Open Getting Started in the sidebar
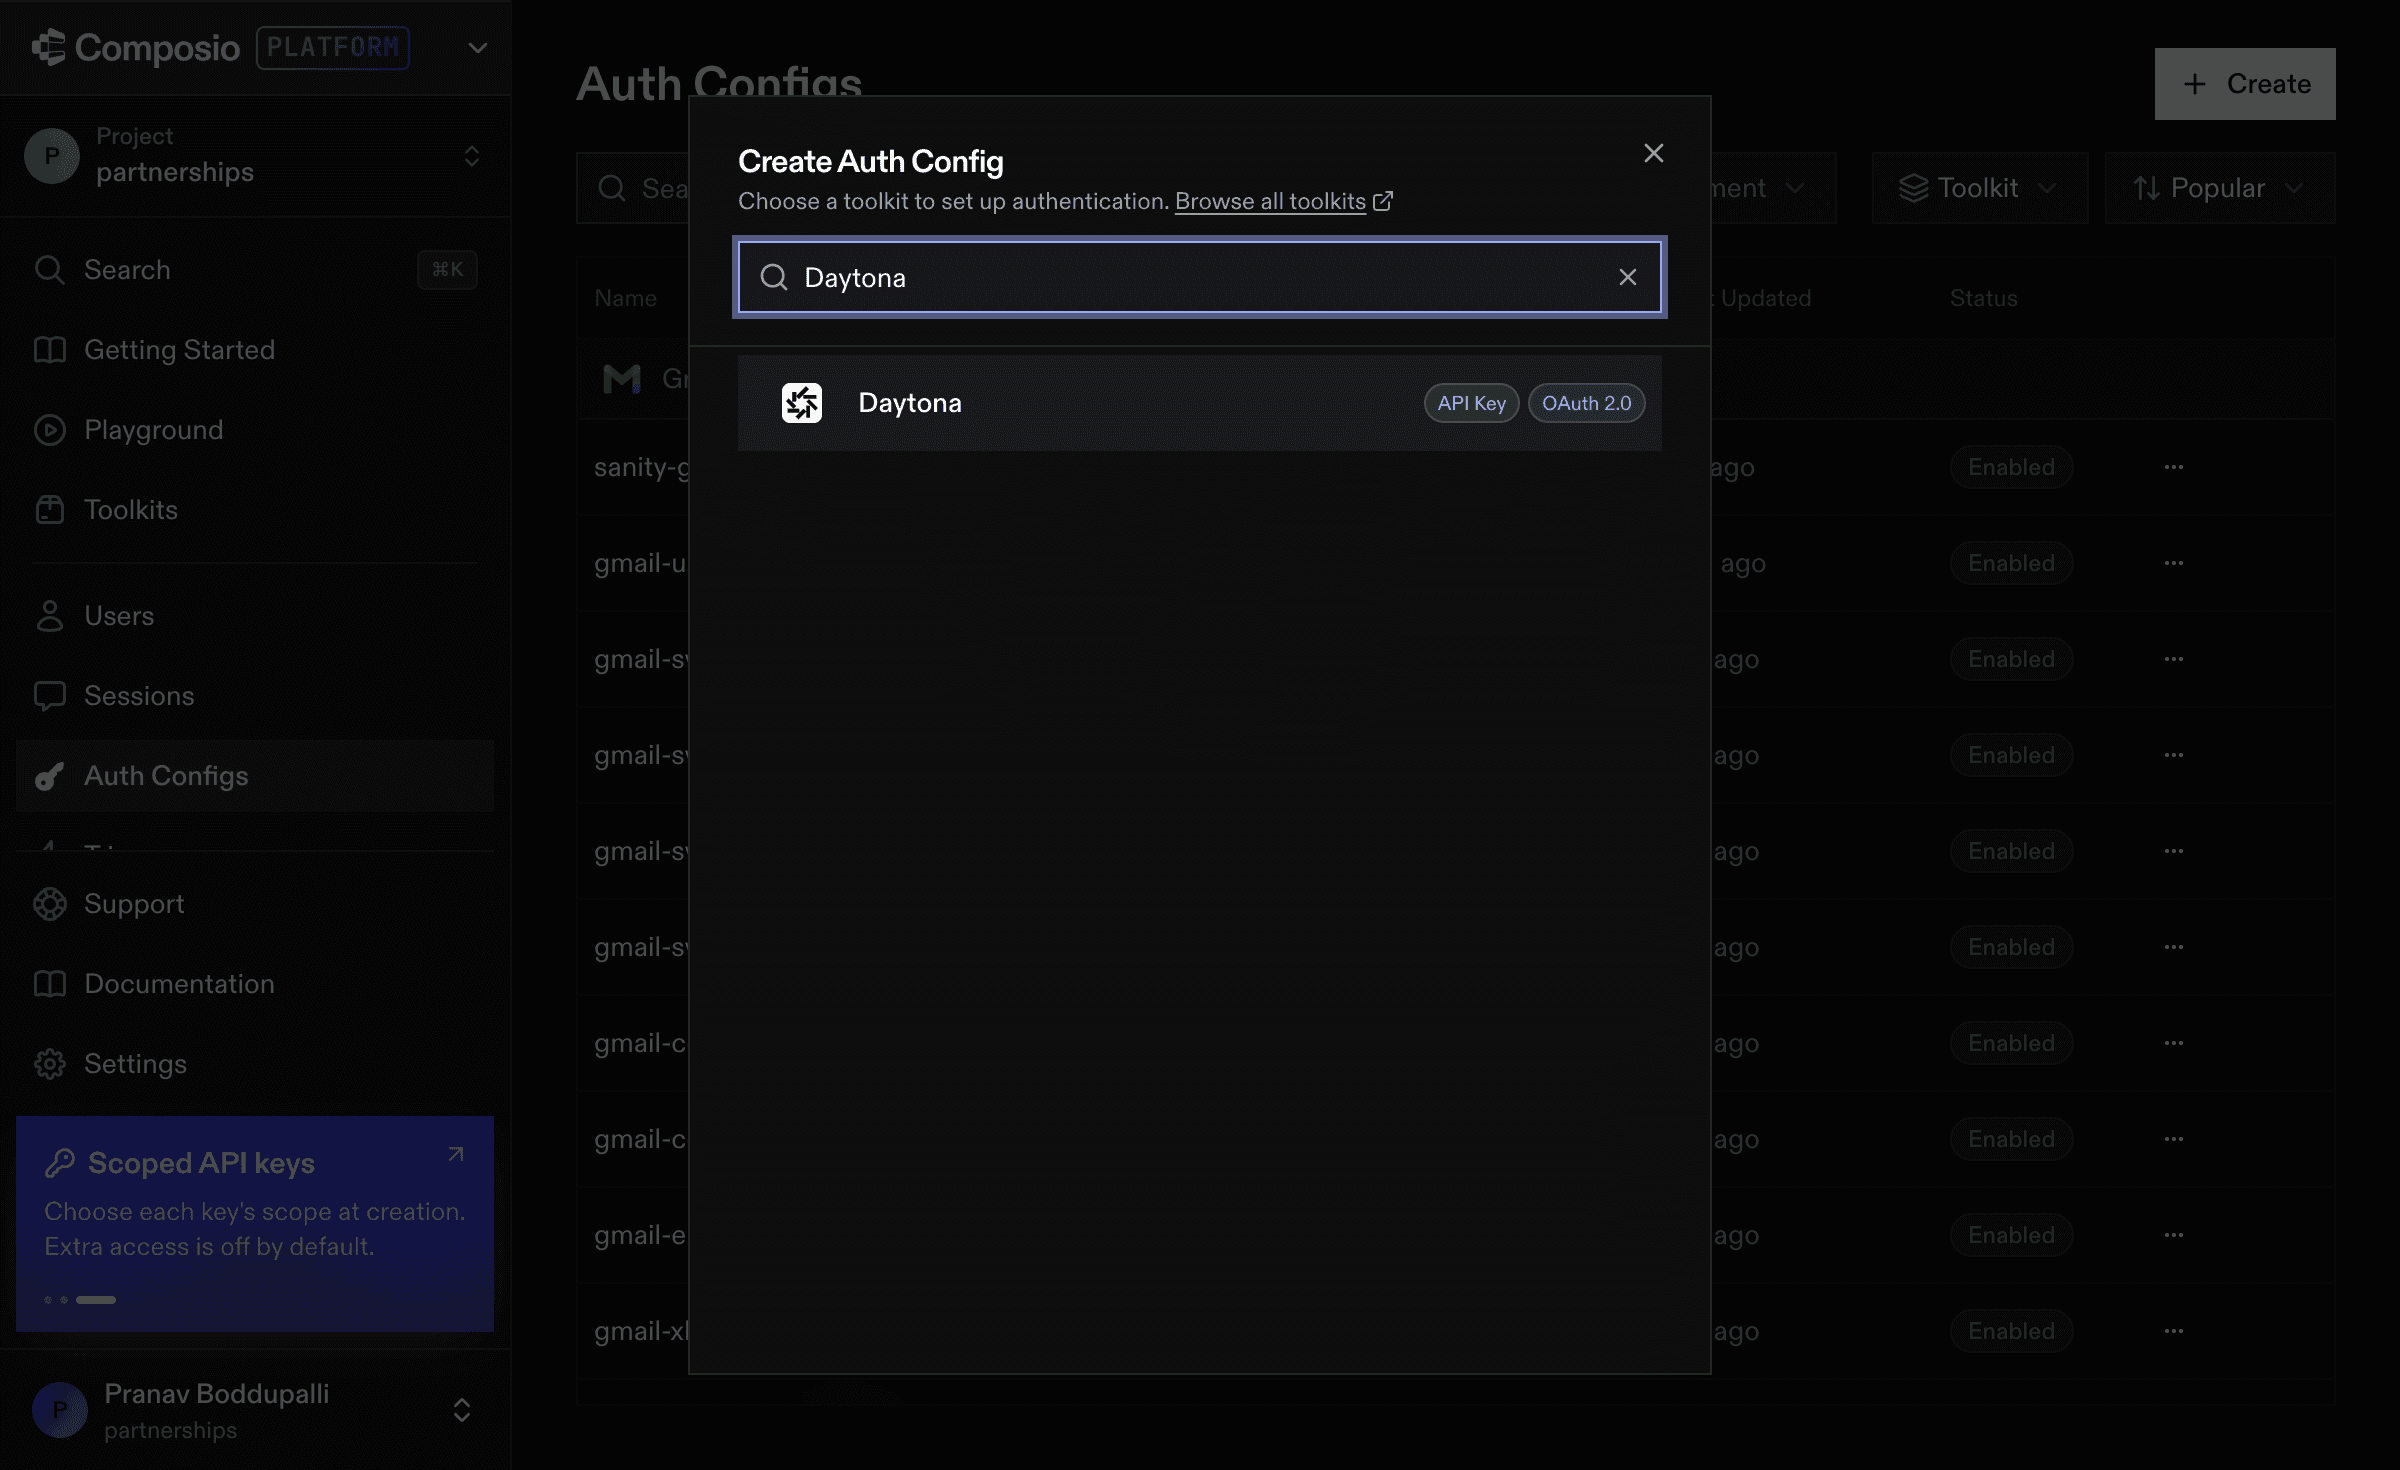The image size is (2400, 1470). 255,350
